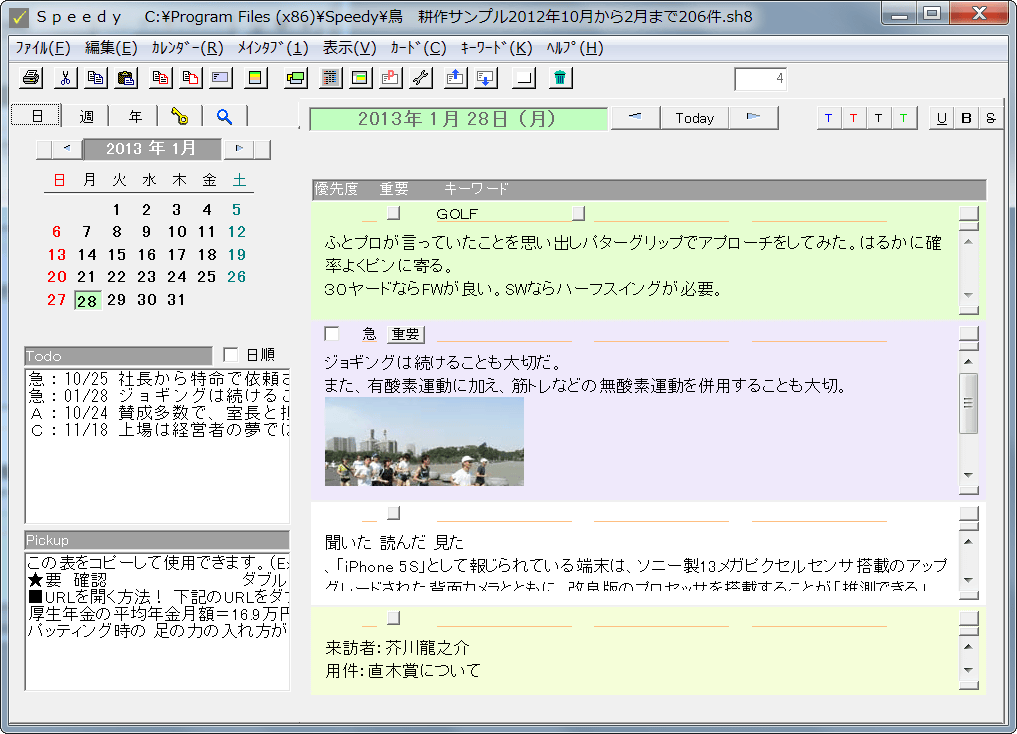Switch to the 年 year tab
The height and width of the screenshot is (734, 1017).
coord(135,116)
